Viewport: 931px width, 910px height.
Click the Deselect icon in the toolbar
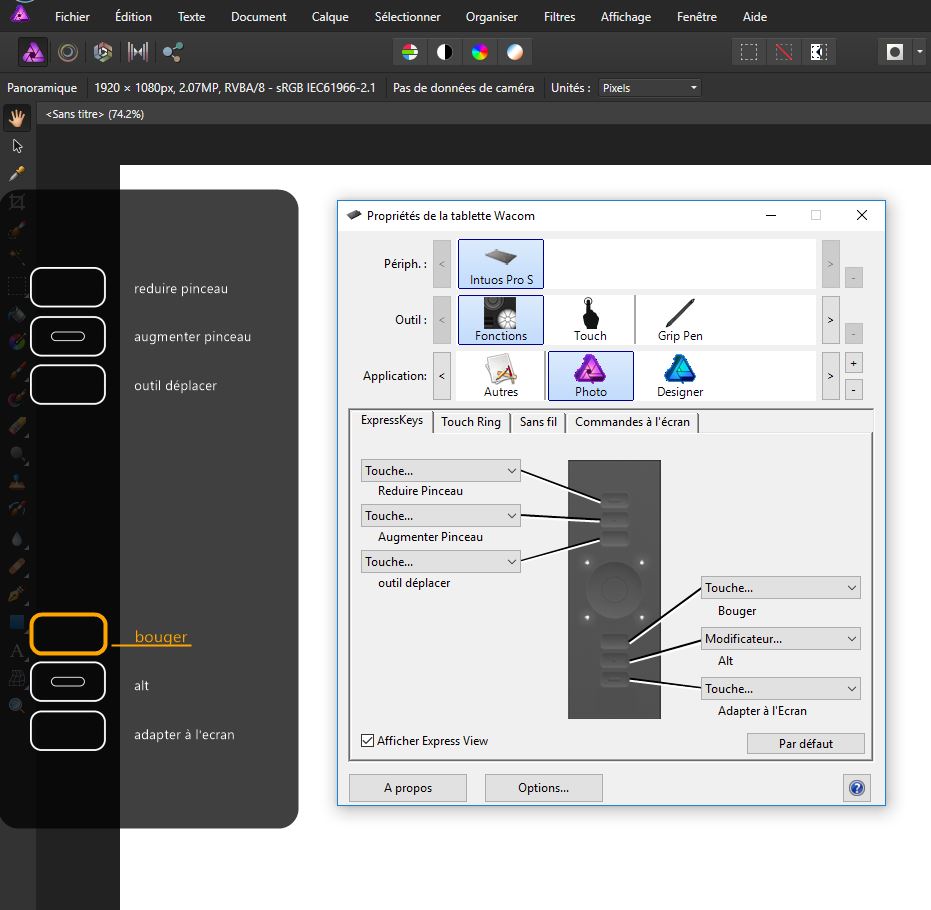point(784,52)
